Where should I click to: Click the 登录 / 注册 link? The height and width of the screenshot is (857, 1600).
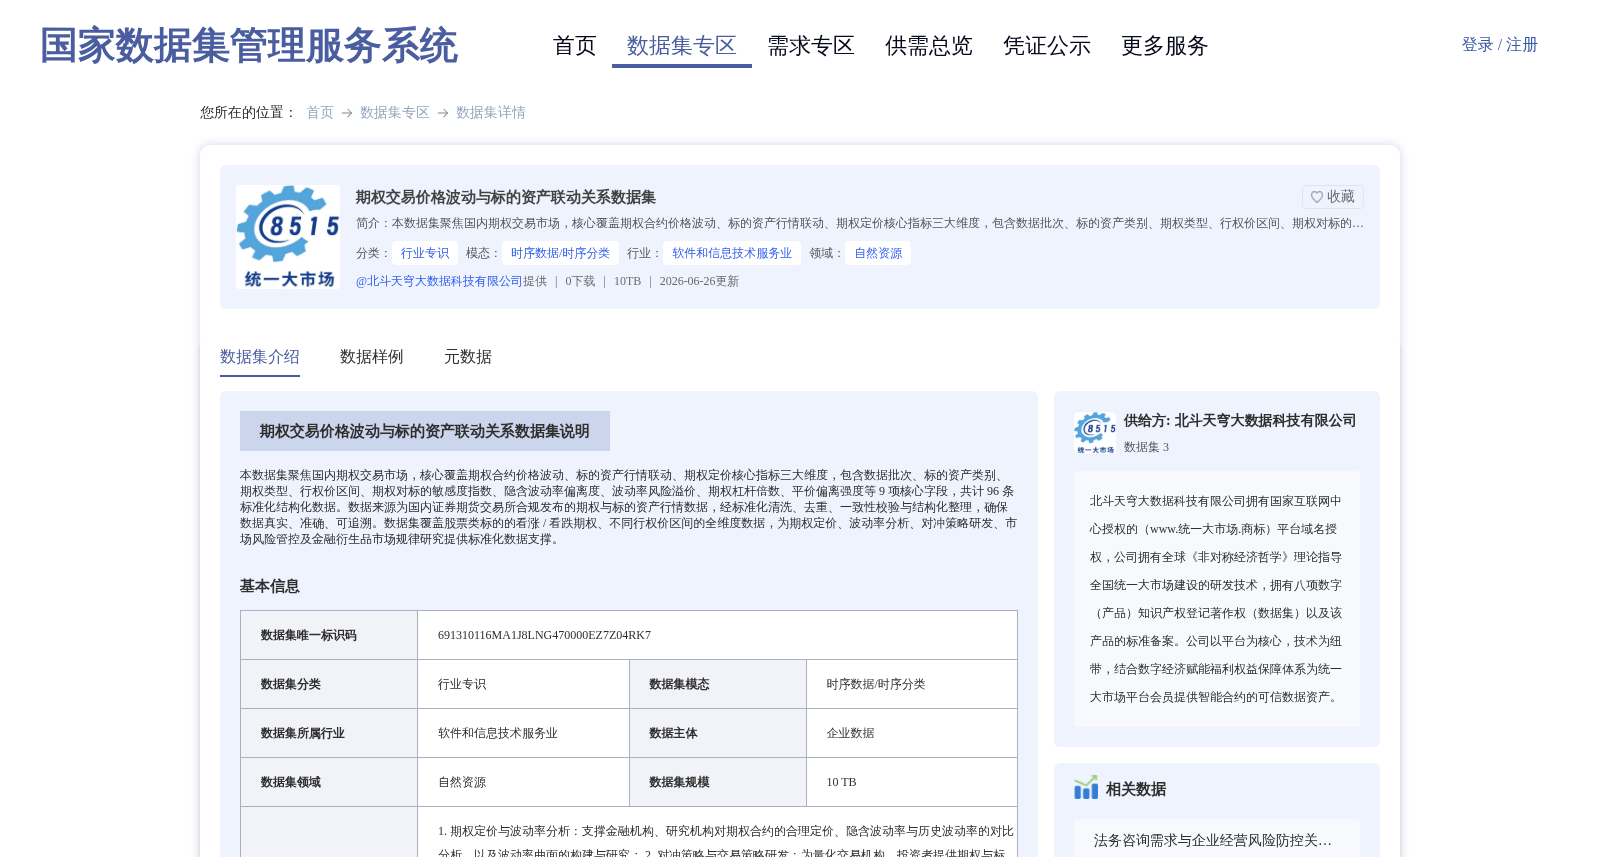point(1499,45)
